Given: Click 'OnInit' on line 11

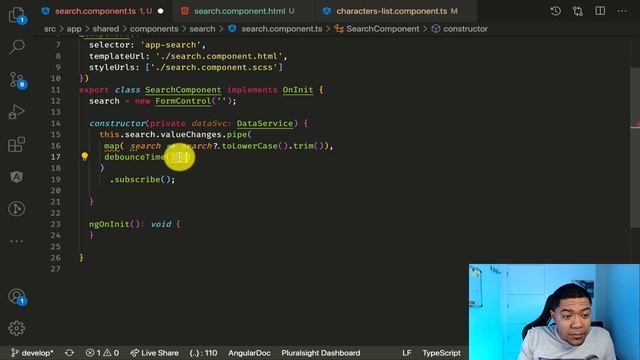Looking at the screenshot, I should pyautogui.click(x=298, y=90).
